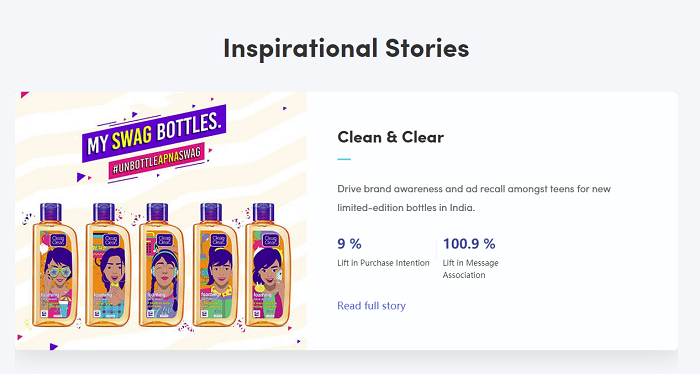Click the fifth bottle on the right

(x=267, y=265)
